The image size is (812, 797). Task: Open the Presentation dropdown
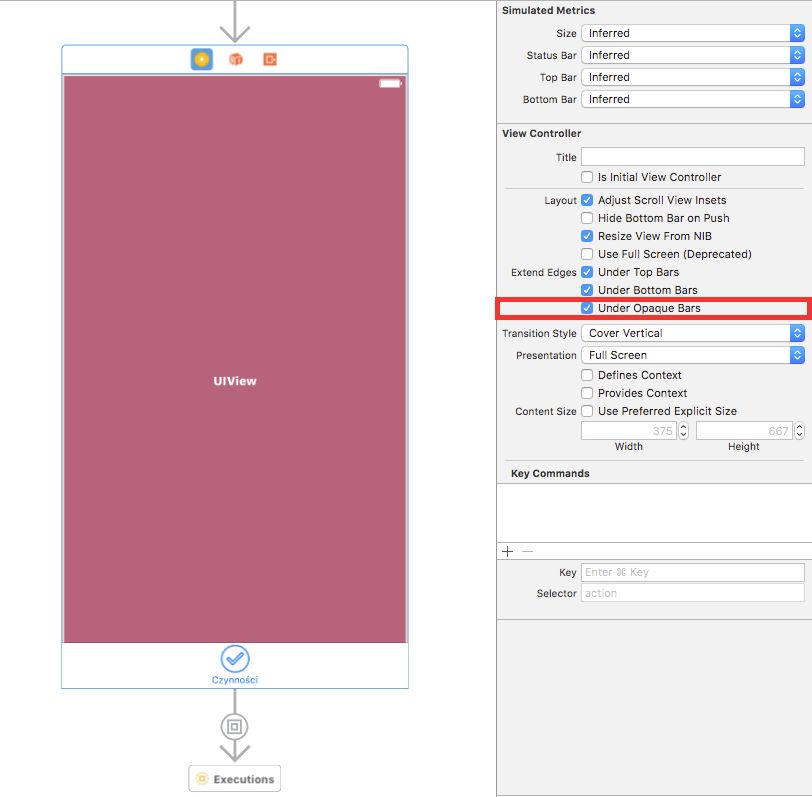(x=693, y=355)
